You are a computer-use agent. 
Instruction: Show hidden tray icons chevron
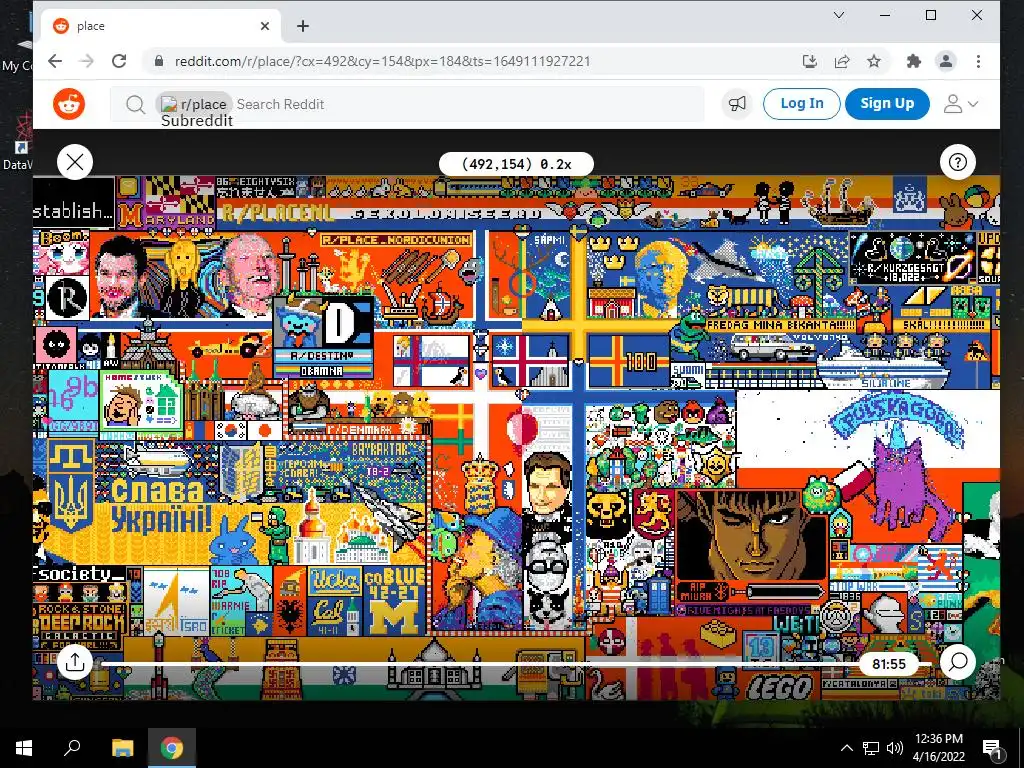(x=846, y=748)
